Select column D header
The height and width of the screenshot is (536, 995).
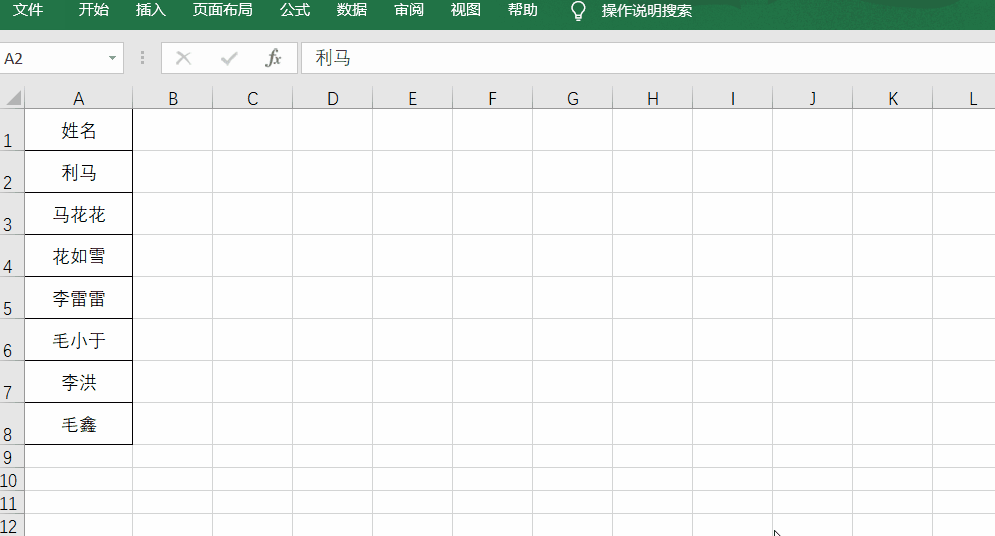click(333, 98)
